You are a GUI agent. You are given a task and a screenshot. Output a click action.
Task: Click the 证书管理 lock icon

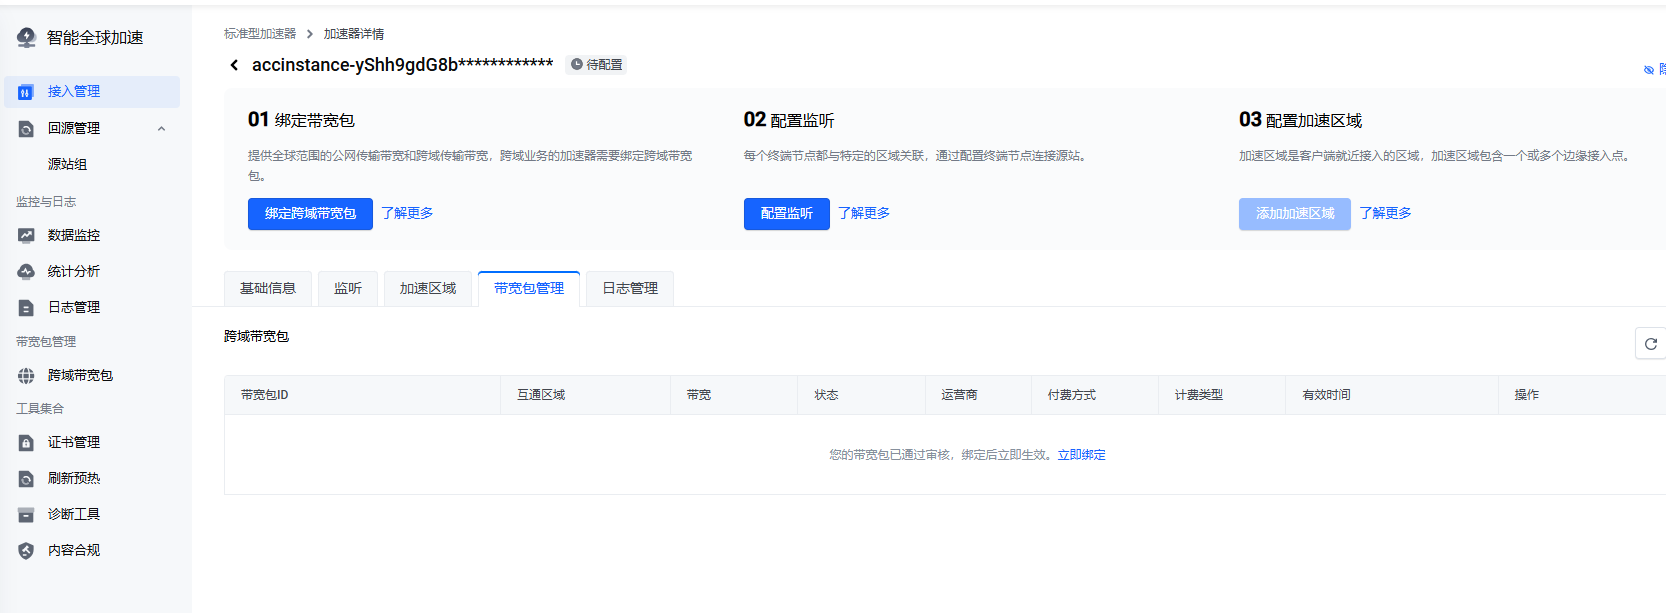click(26, 443)
